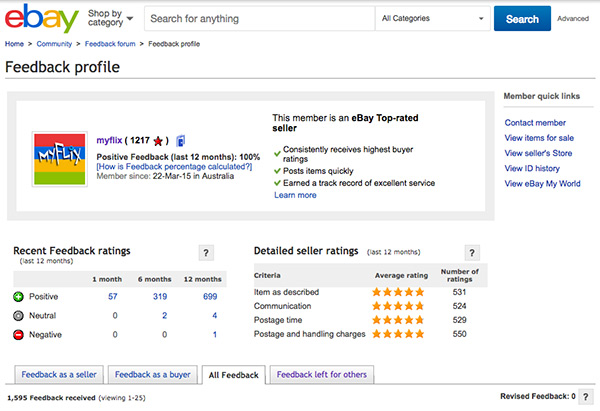Click the Feedback profile page heading
The height and width of the screenshot is (411, 600).
tap(62, 67)
